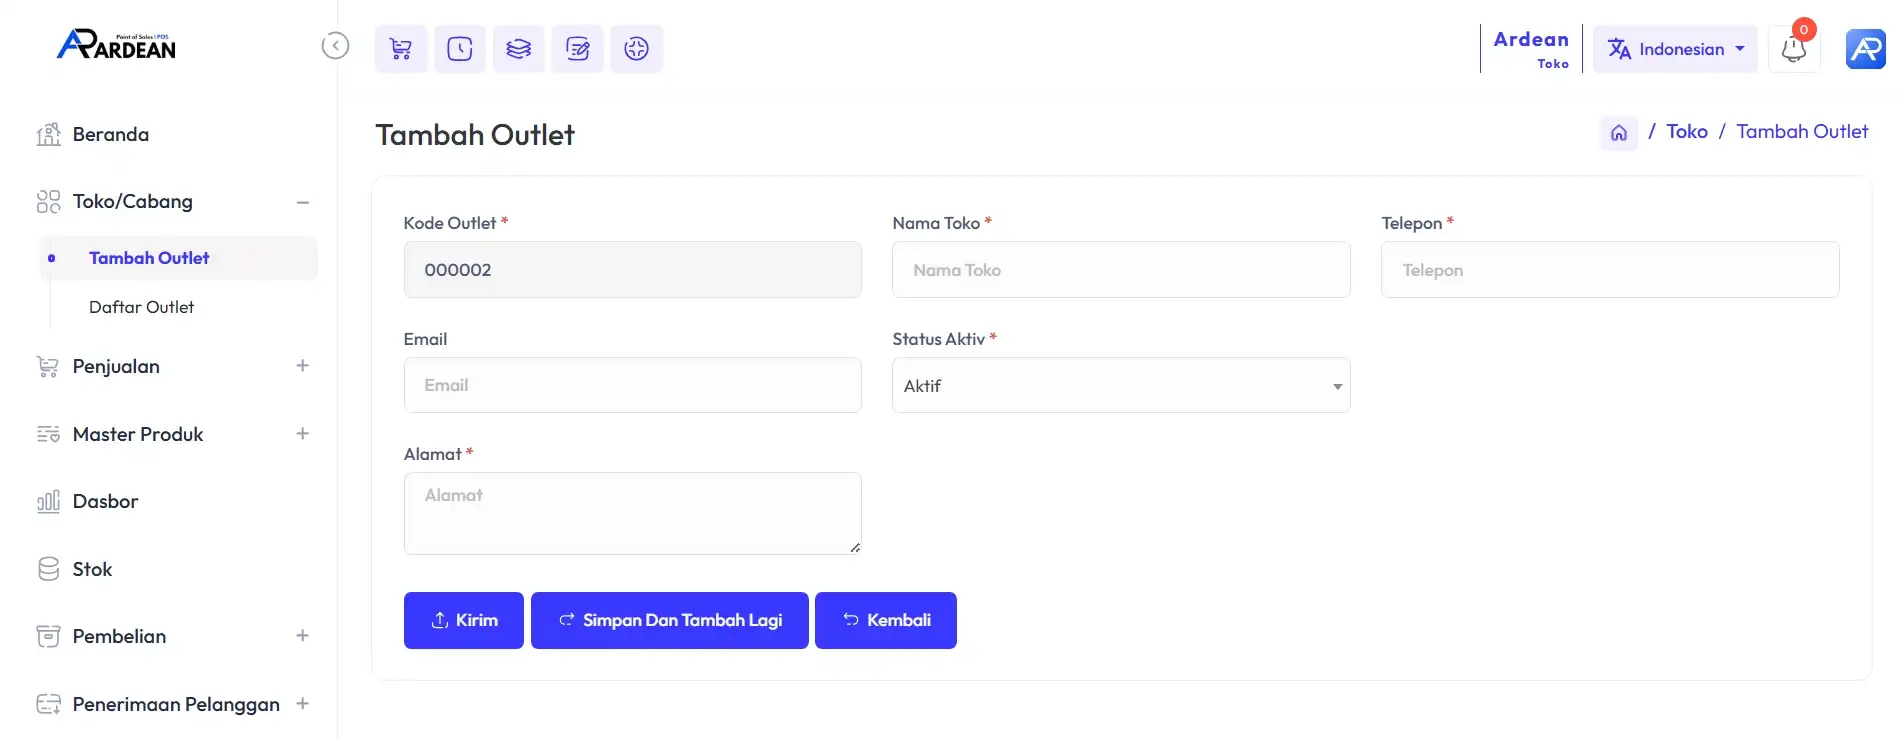This screenshot has width=1904, height=740.
Task: Click the Penjualan cart icon in sidebar
Action: tap(48, 367)
